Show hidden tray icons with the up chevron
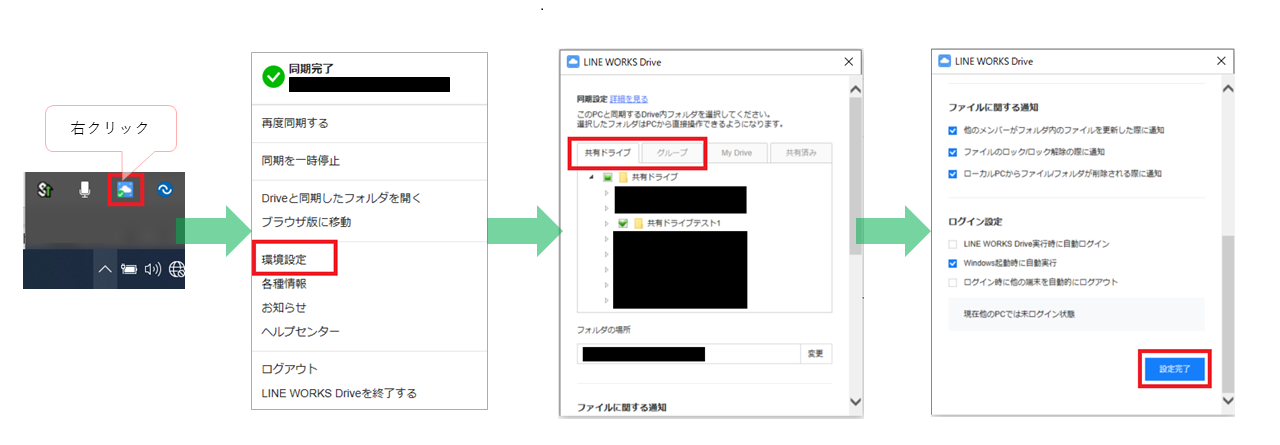The image size is (1280, 445). (x=104, y=269)
